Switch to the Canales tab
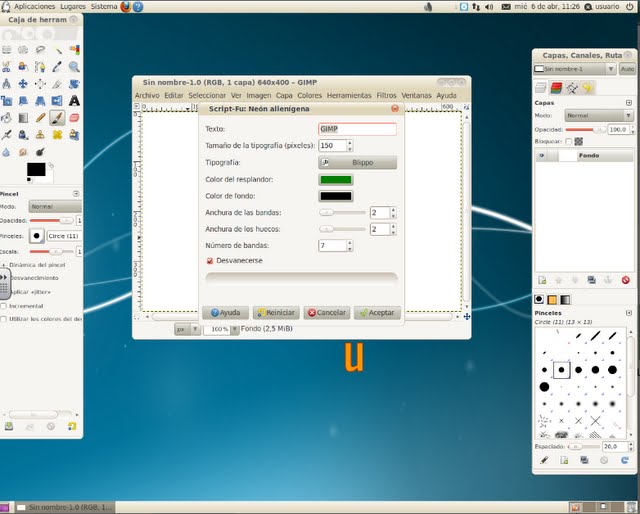Screen dimensions: 640x514 tap(556, 88)
